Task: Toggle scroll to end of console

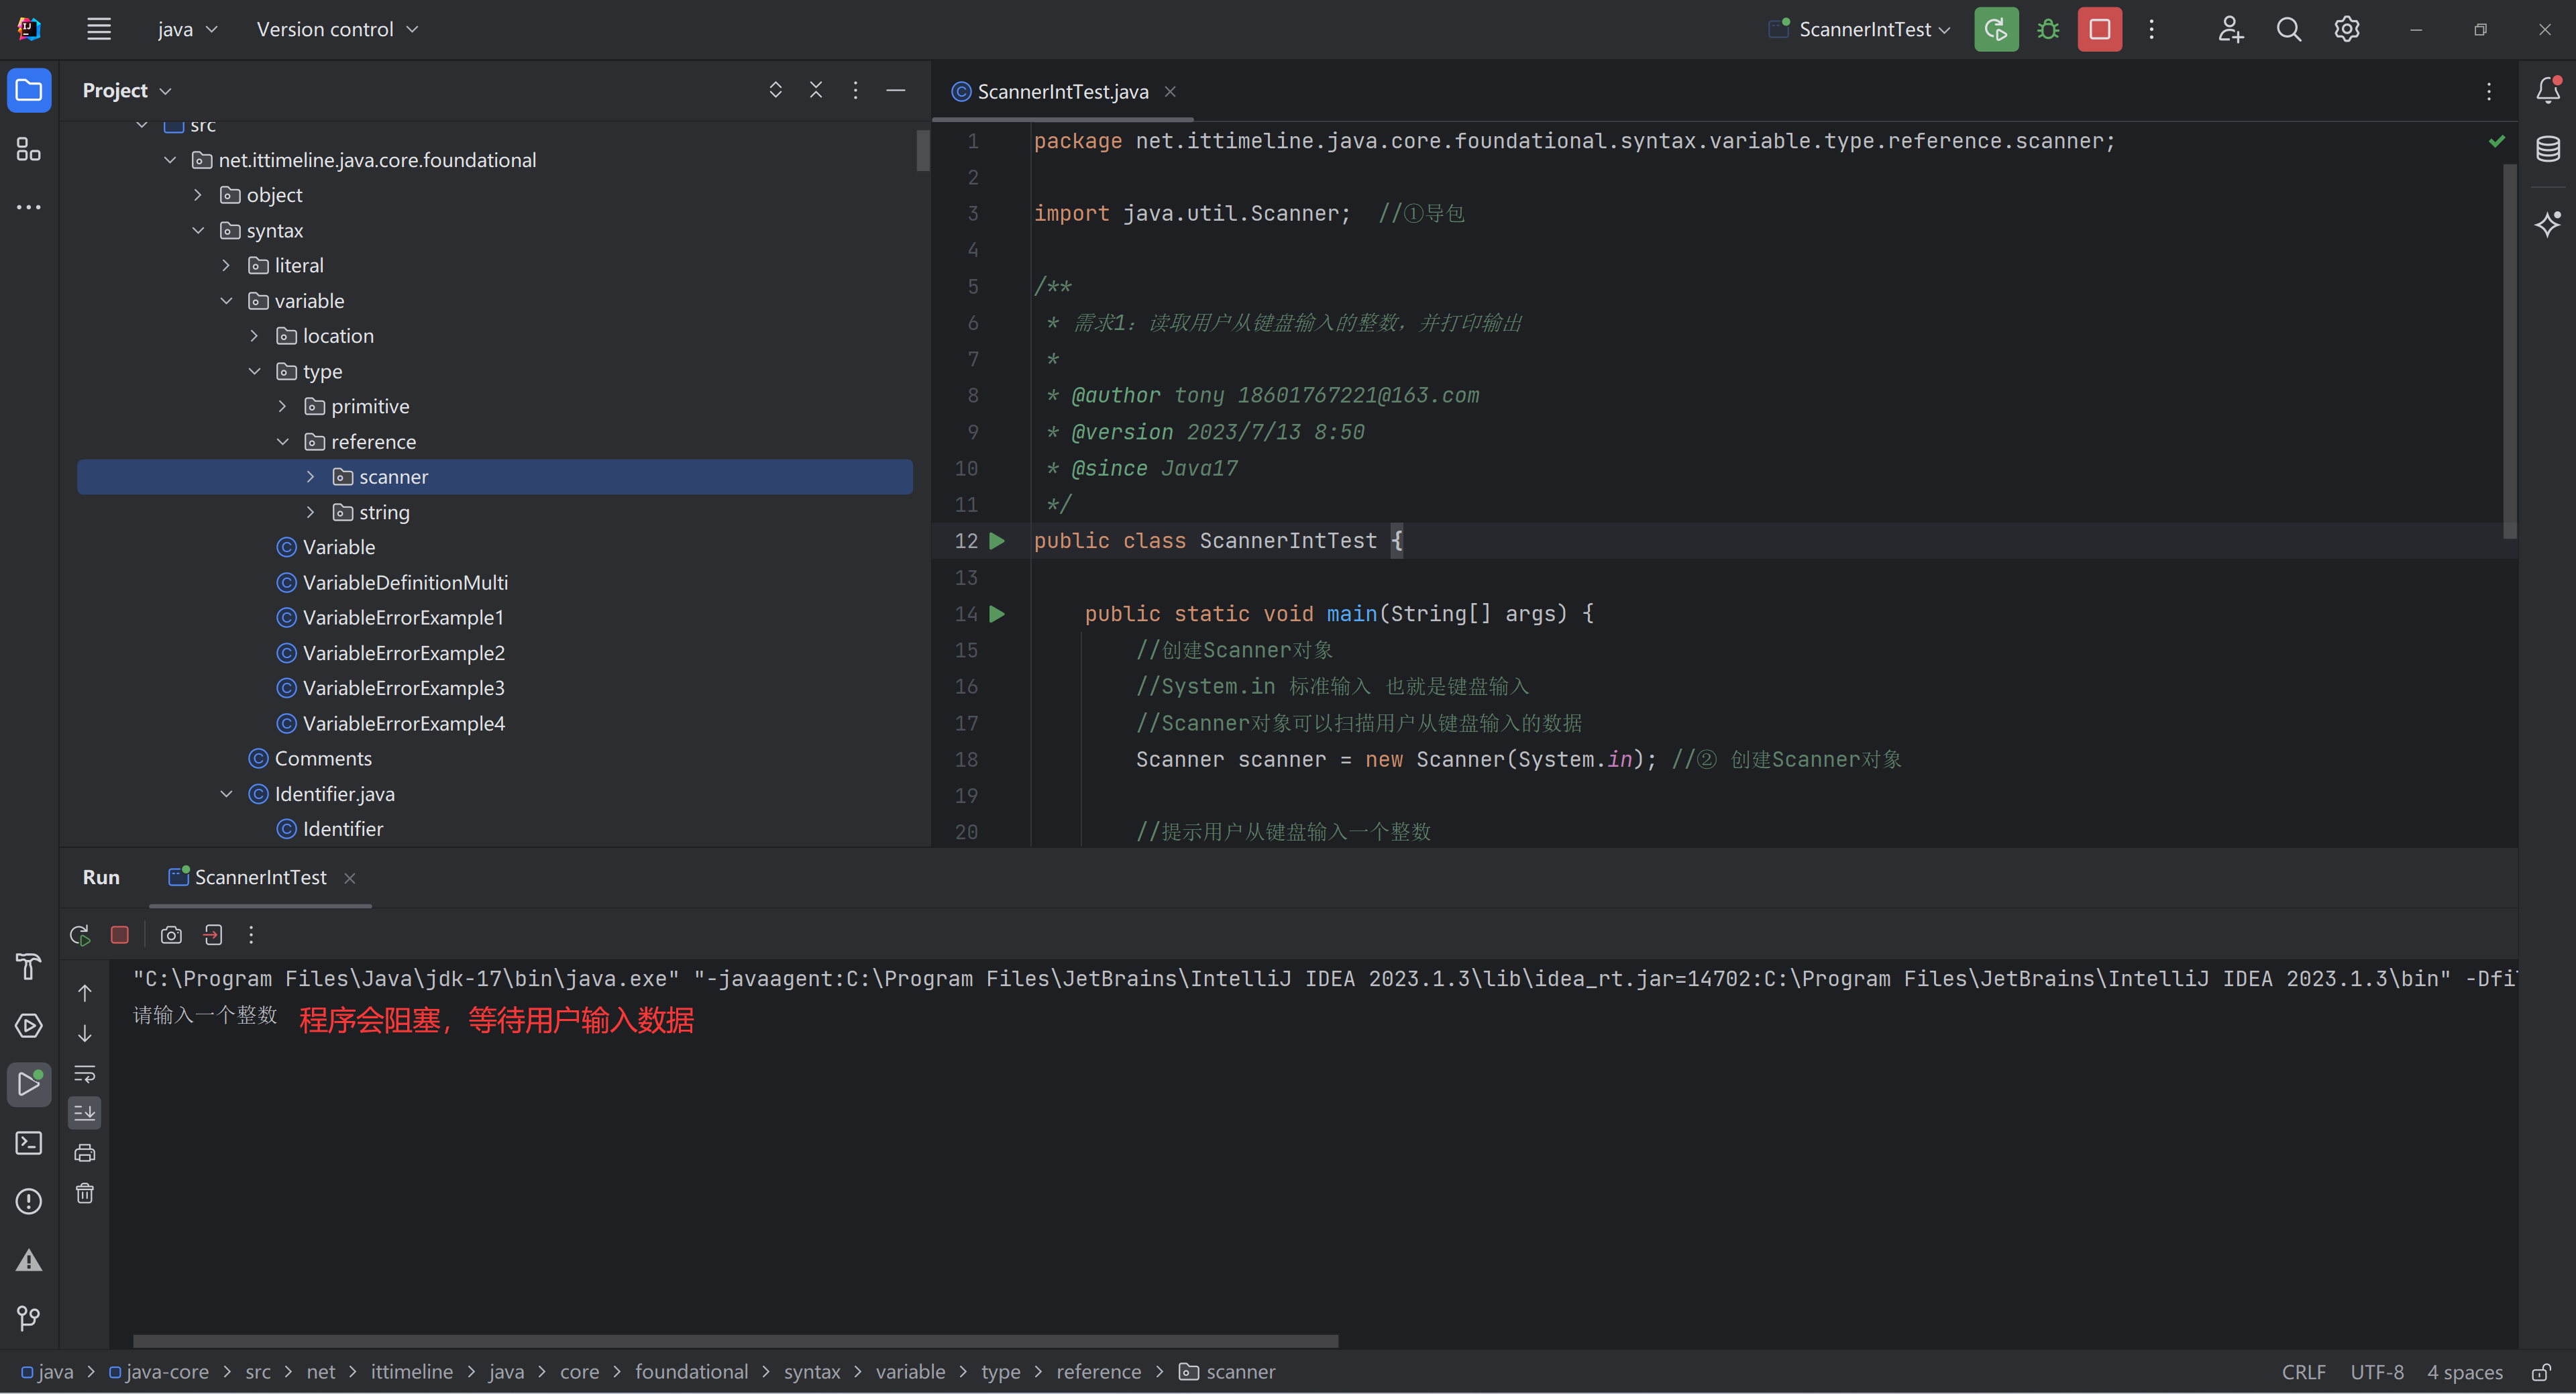Action: [85, 1113]
